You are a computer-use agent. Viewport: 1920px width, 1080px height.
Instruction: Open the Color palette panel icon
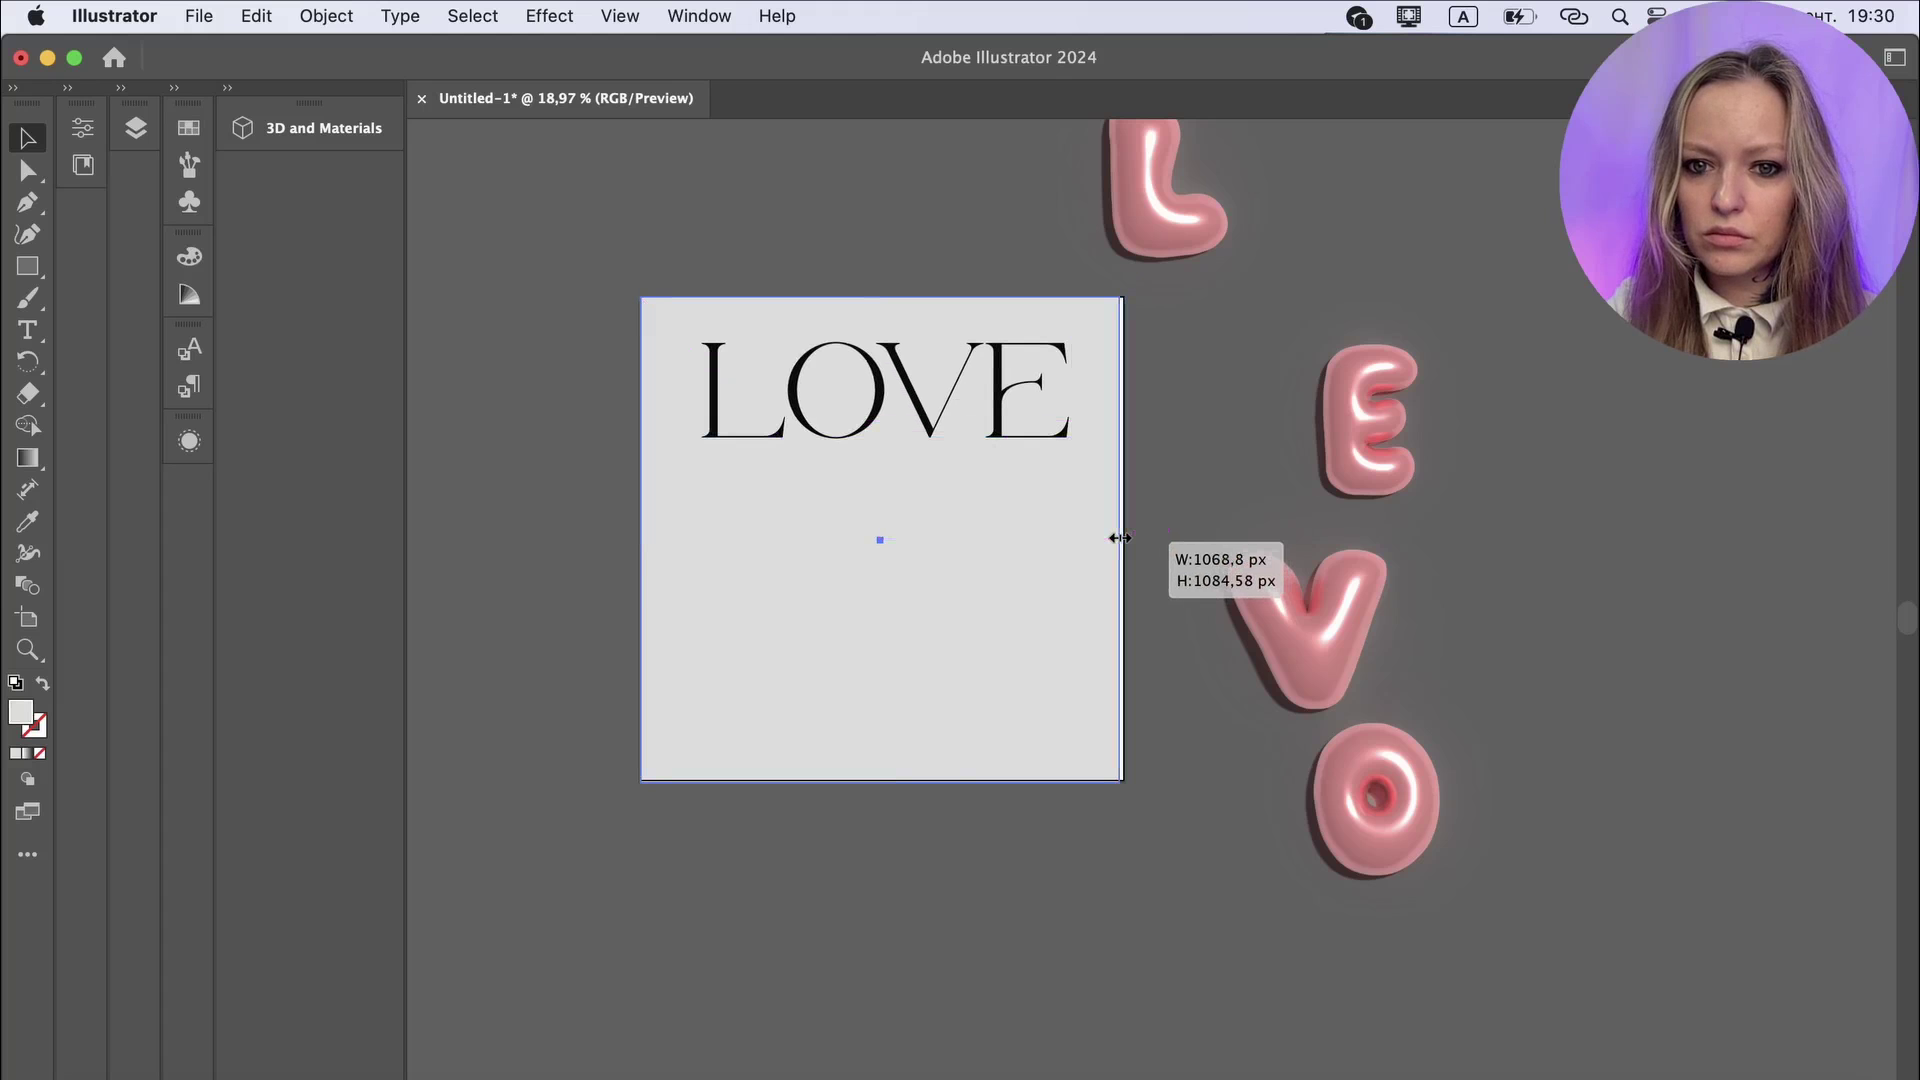[x=189, y=257]
